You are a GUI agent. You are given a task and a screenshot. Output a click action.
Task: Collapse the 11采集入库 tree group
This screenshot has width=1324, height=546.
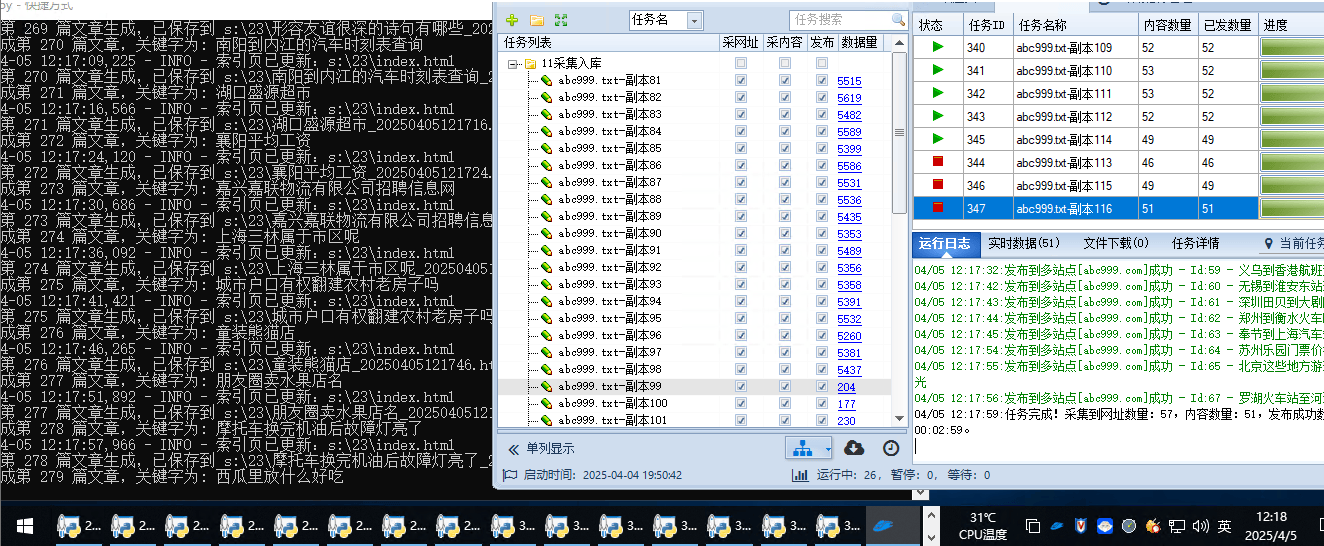click(x=512, y=63)
